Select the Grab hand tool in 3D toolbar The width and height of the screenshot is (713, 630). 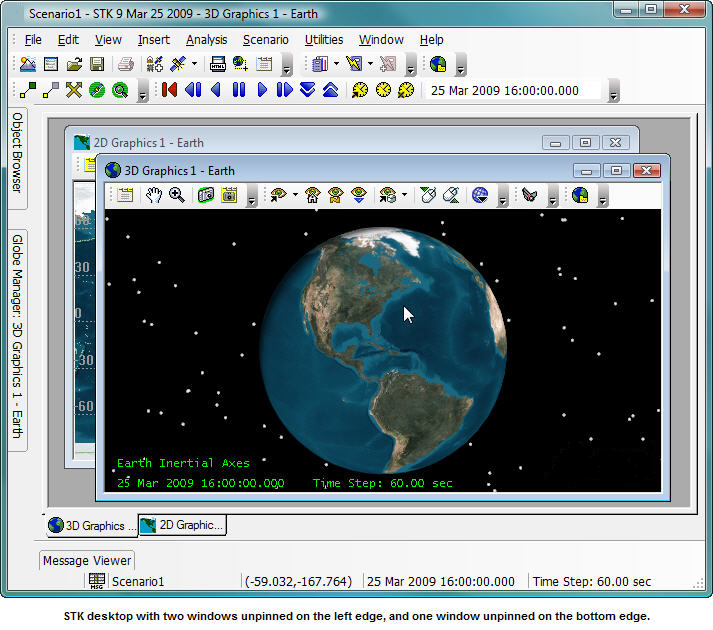point(154,195)
